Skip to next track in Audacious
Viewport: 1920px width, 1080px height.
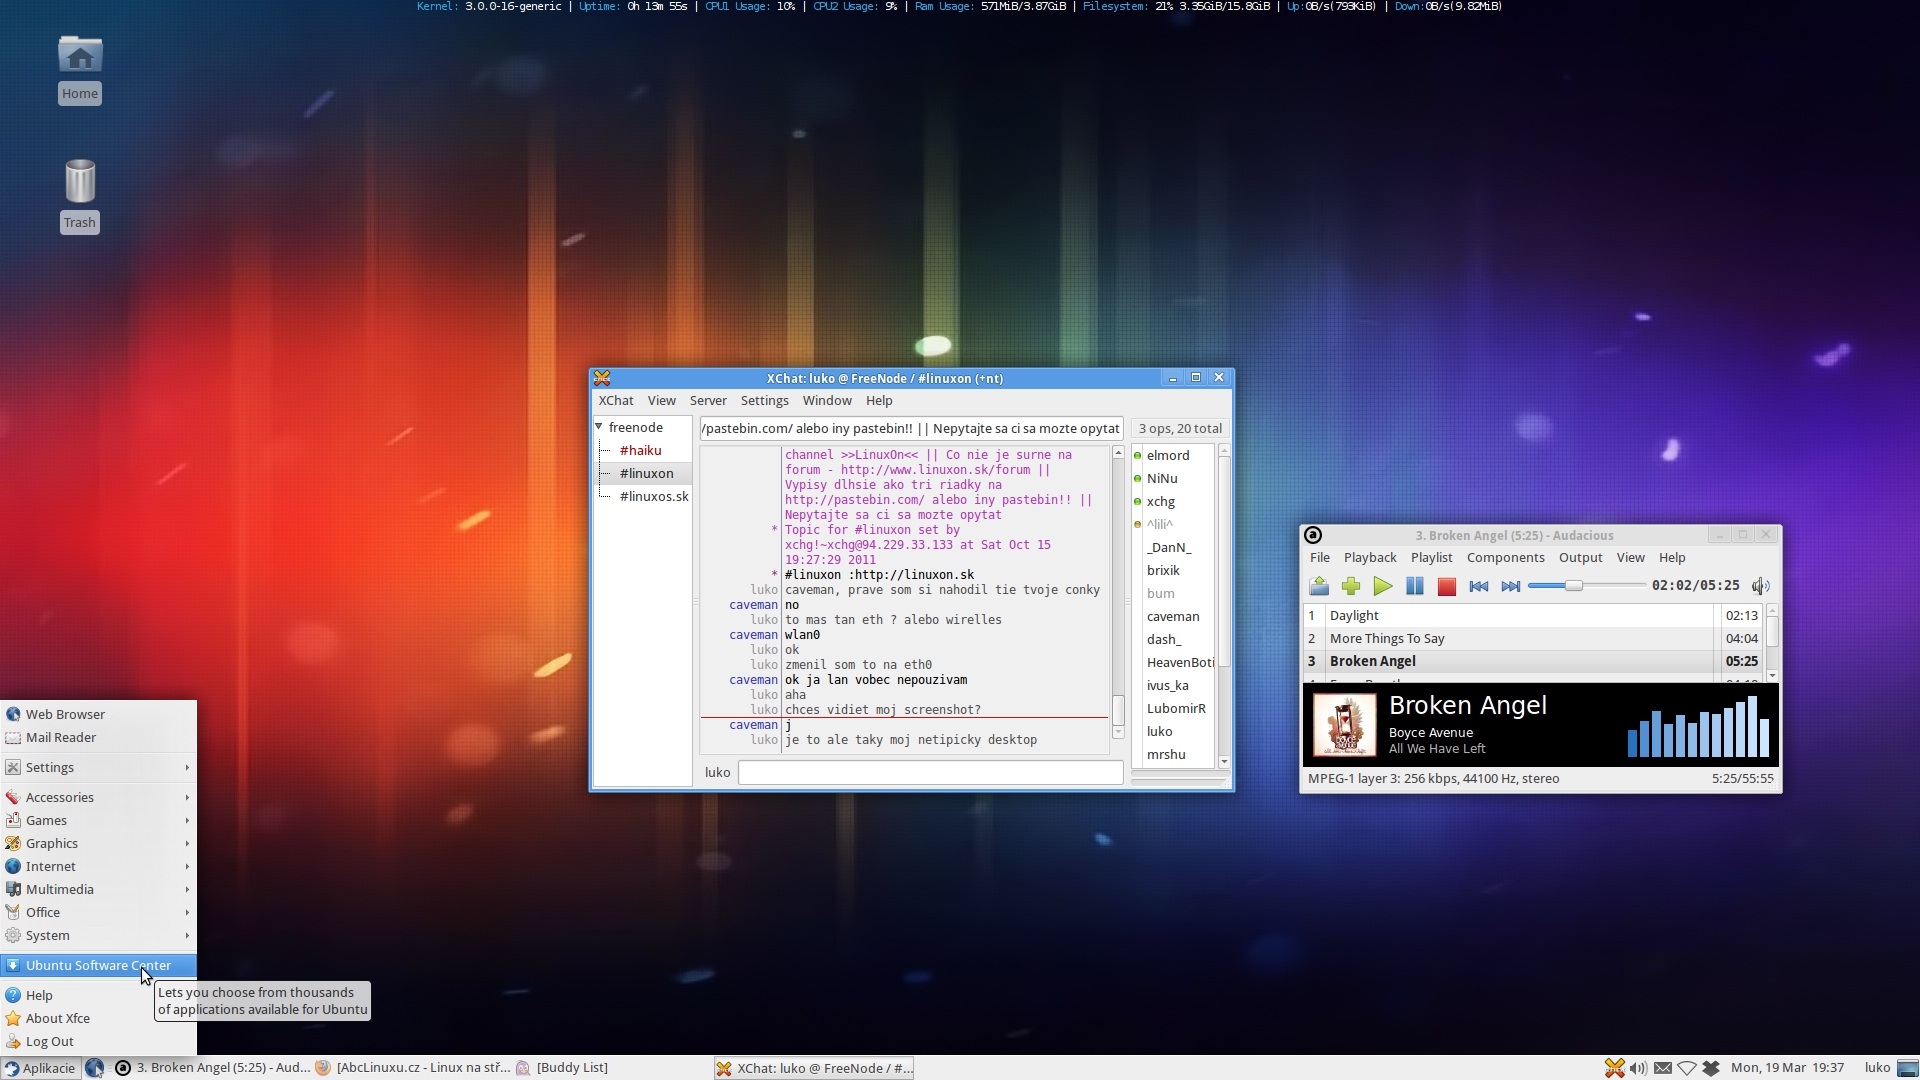[1511, 586]
